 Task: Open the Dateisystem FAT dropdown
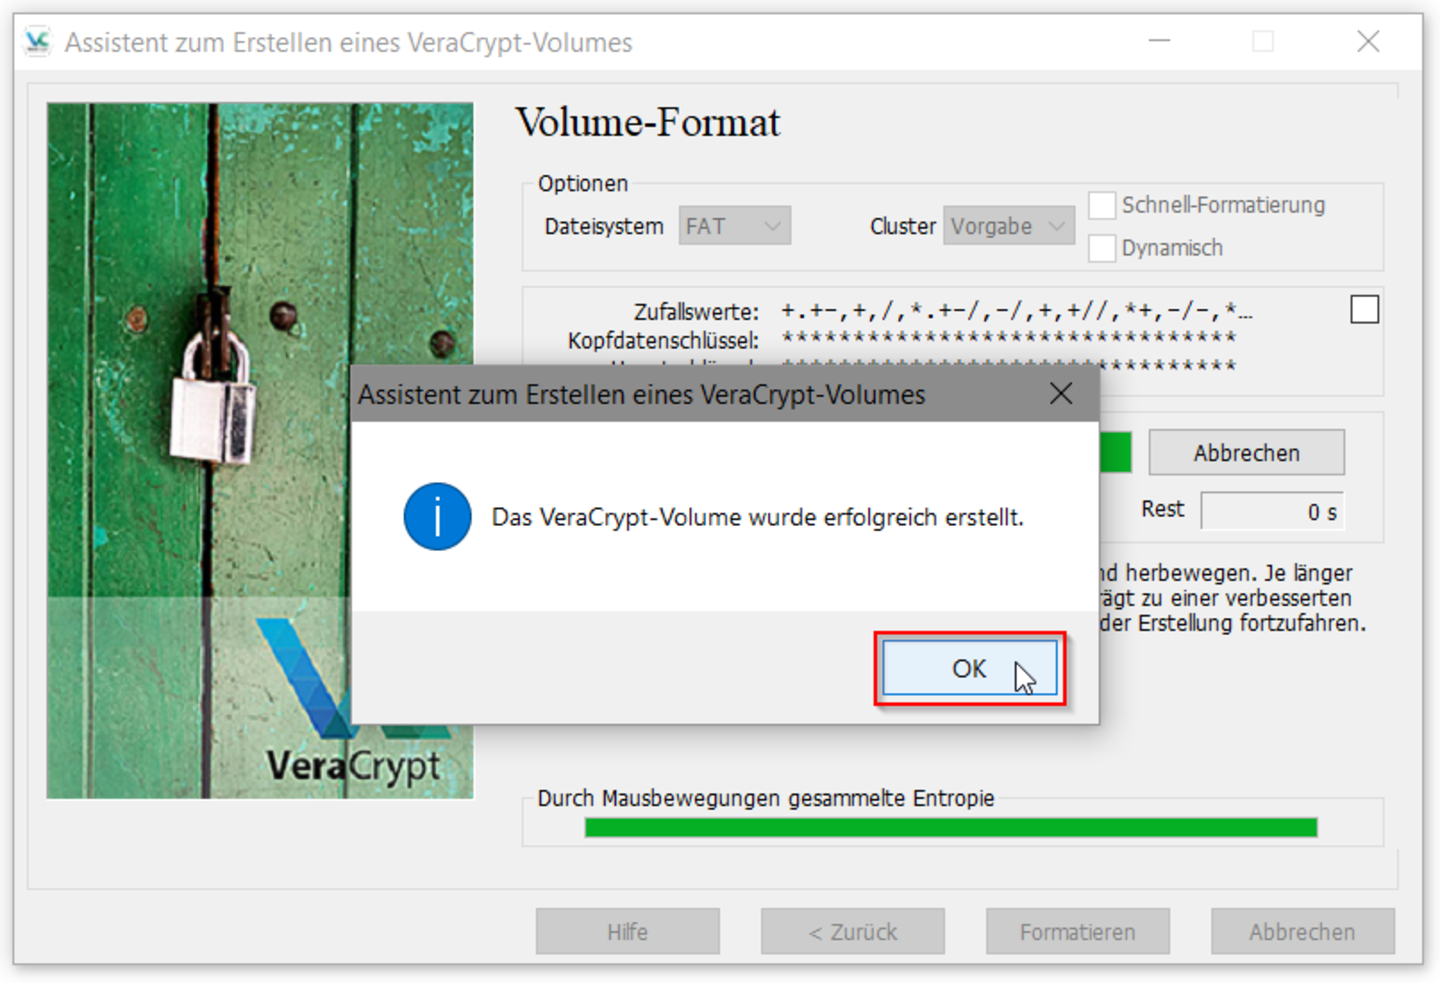[x=735, y=226]
